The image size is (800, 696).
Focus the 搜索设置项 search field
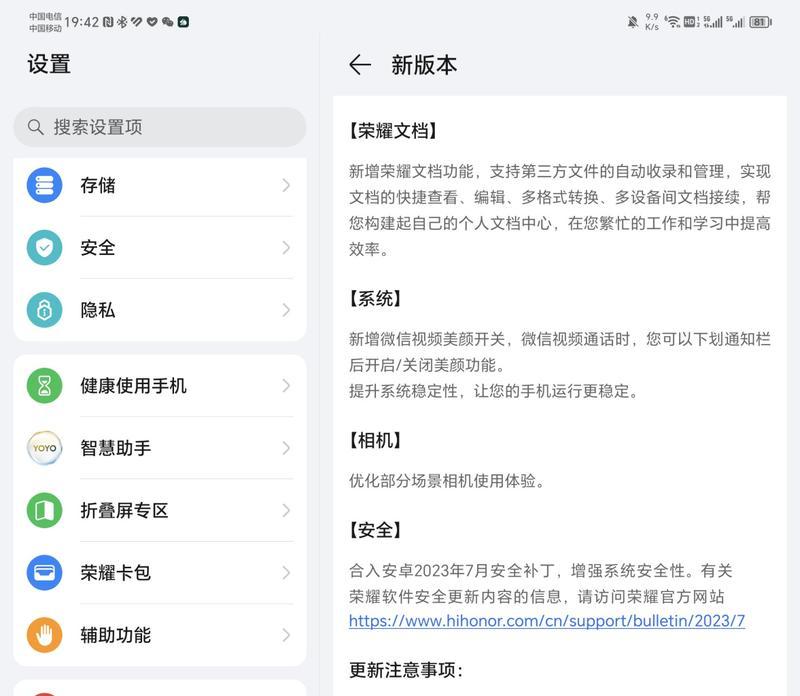[x=160, y=127]
